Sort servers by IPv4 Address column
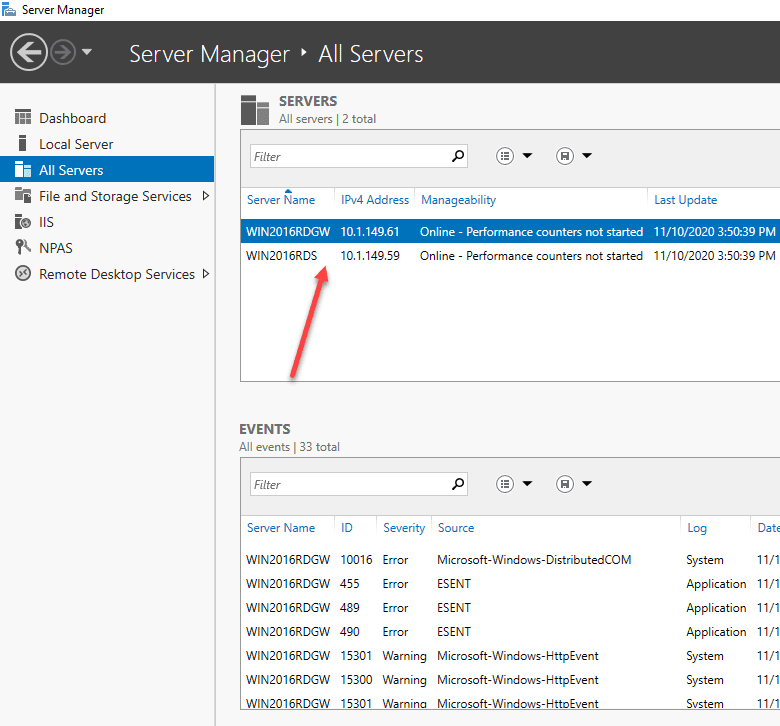 pyautogui.click(x=375, y=200)
